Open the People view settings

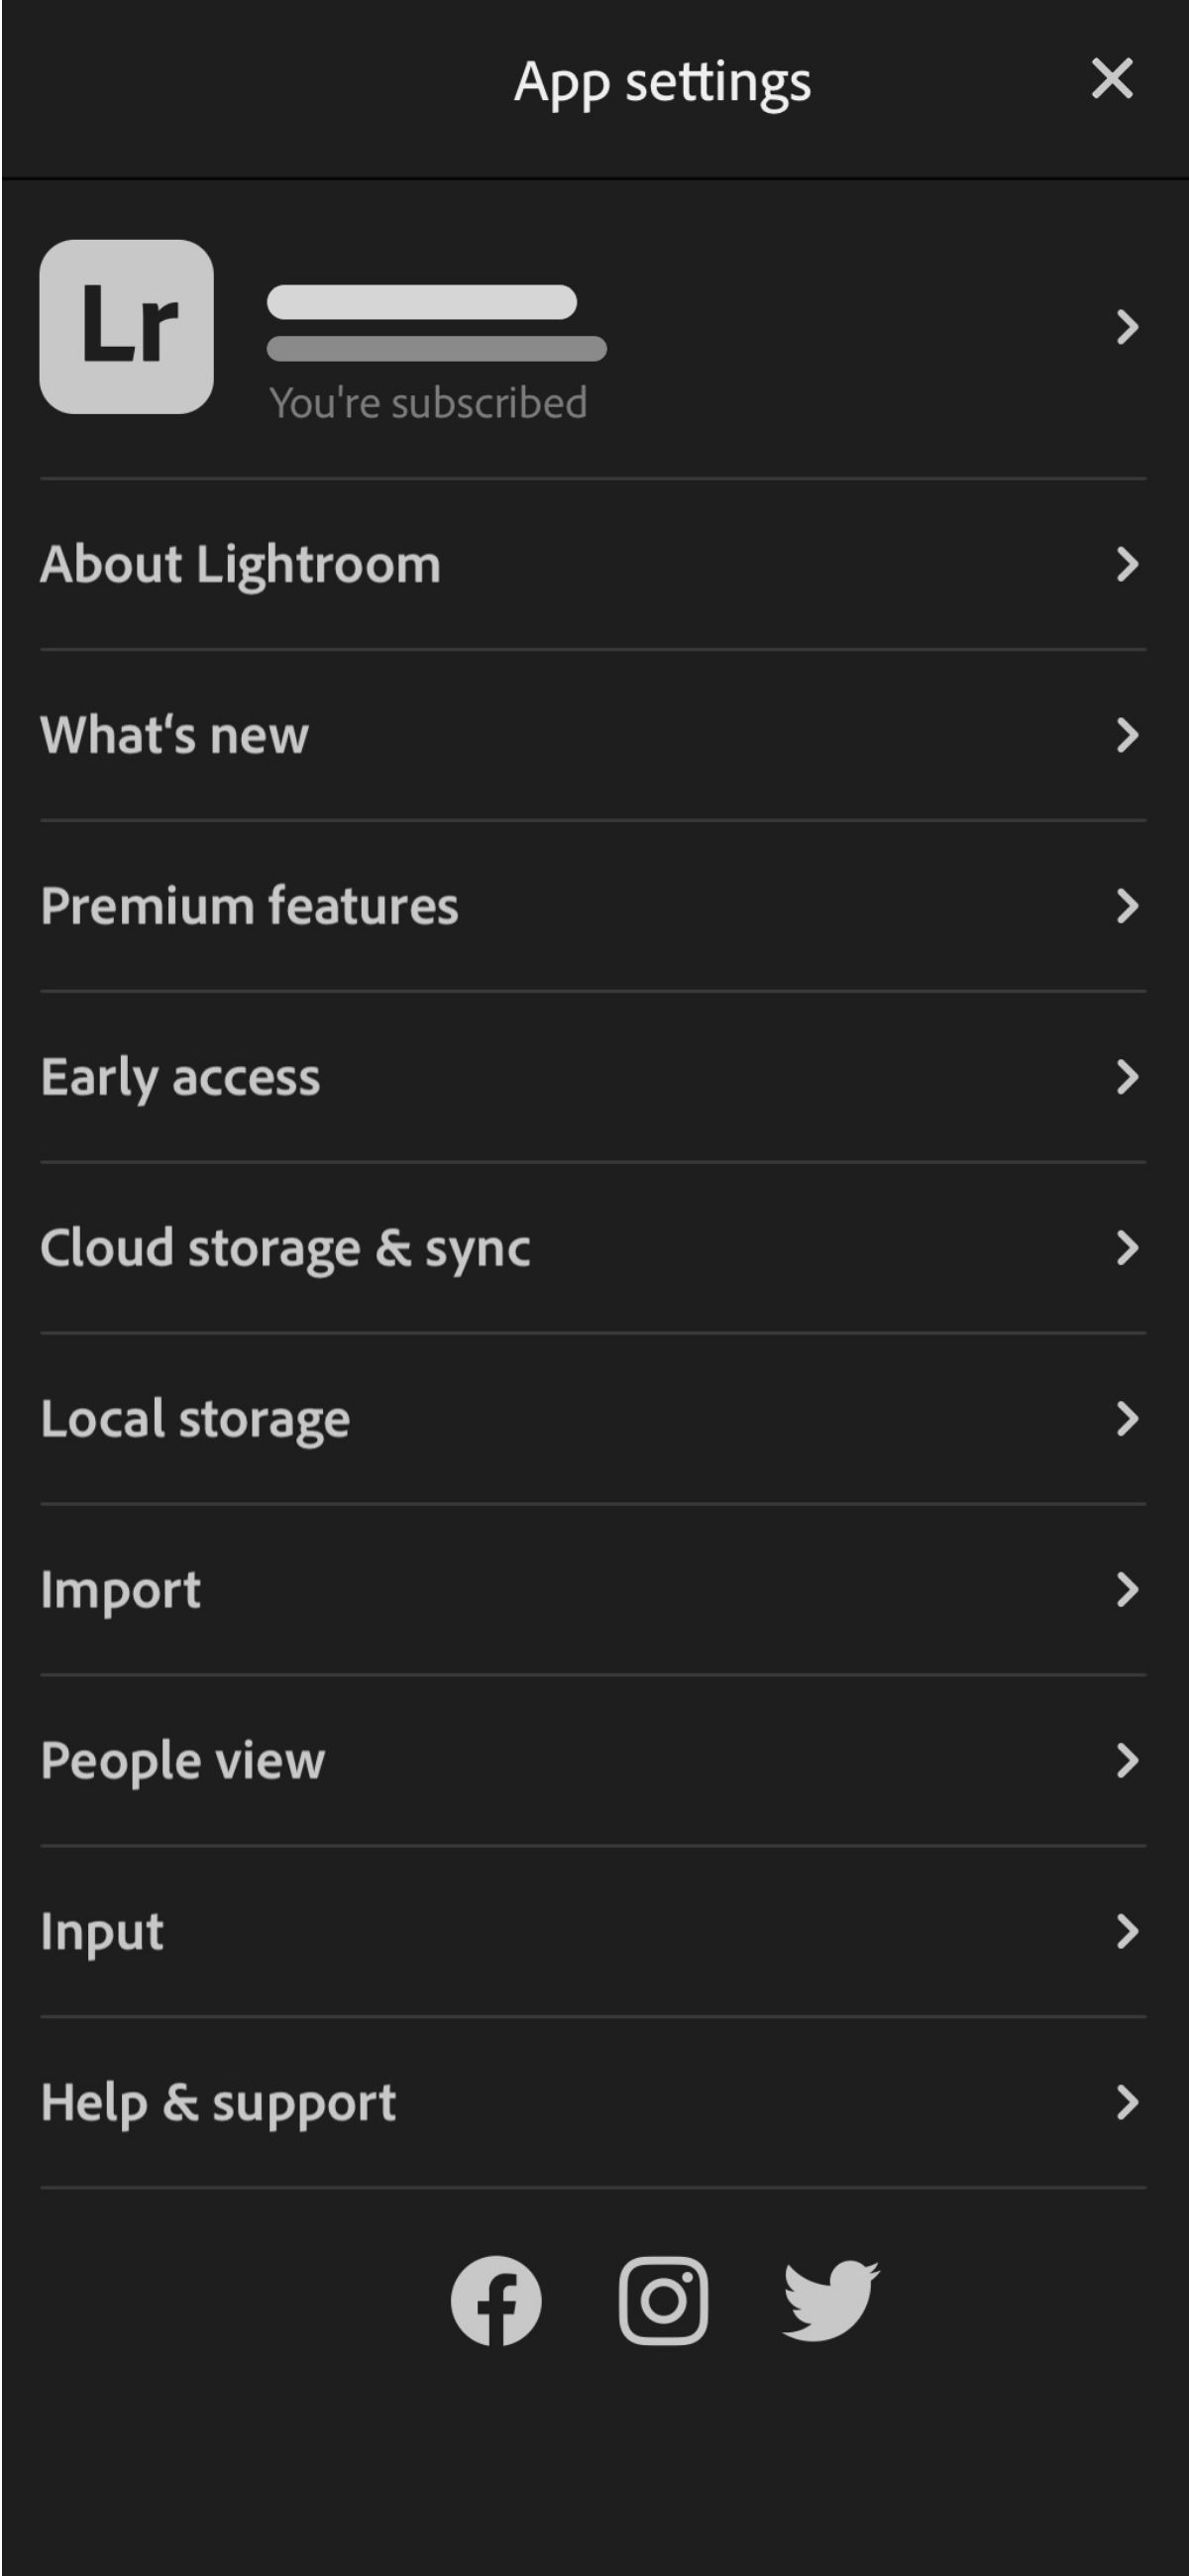click(x=183, y=1760)
